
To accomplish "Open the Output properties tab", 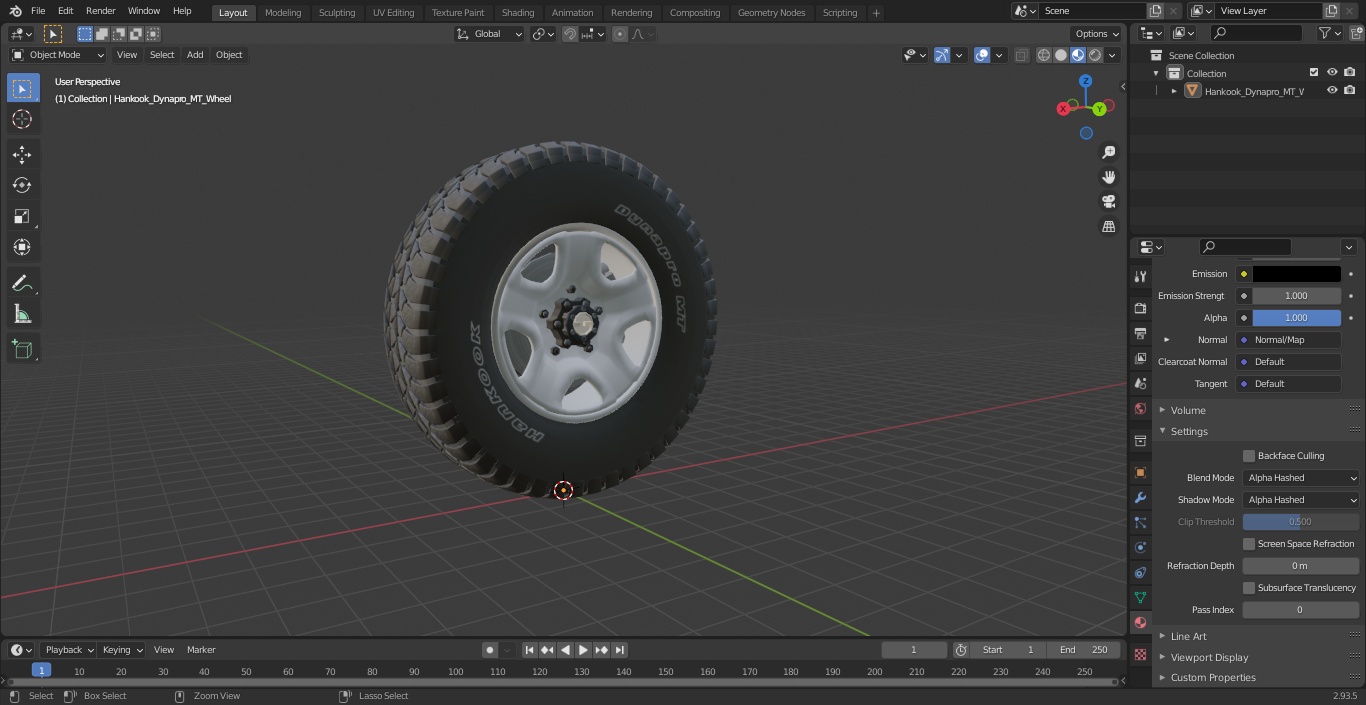I will 1140,333.
